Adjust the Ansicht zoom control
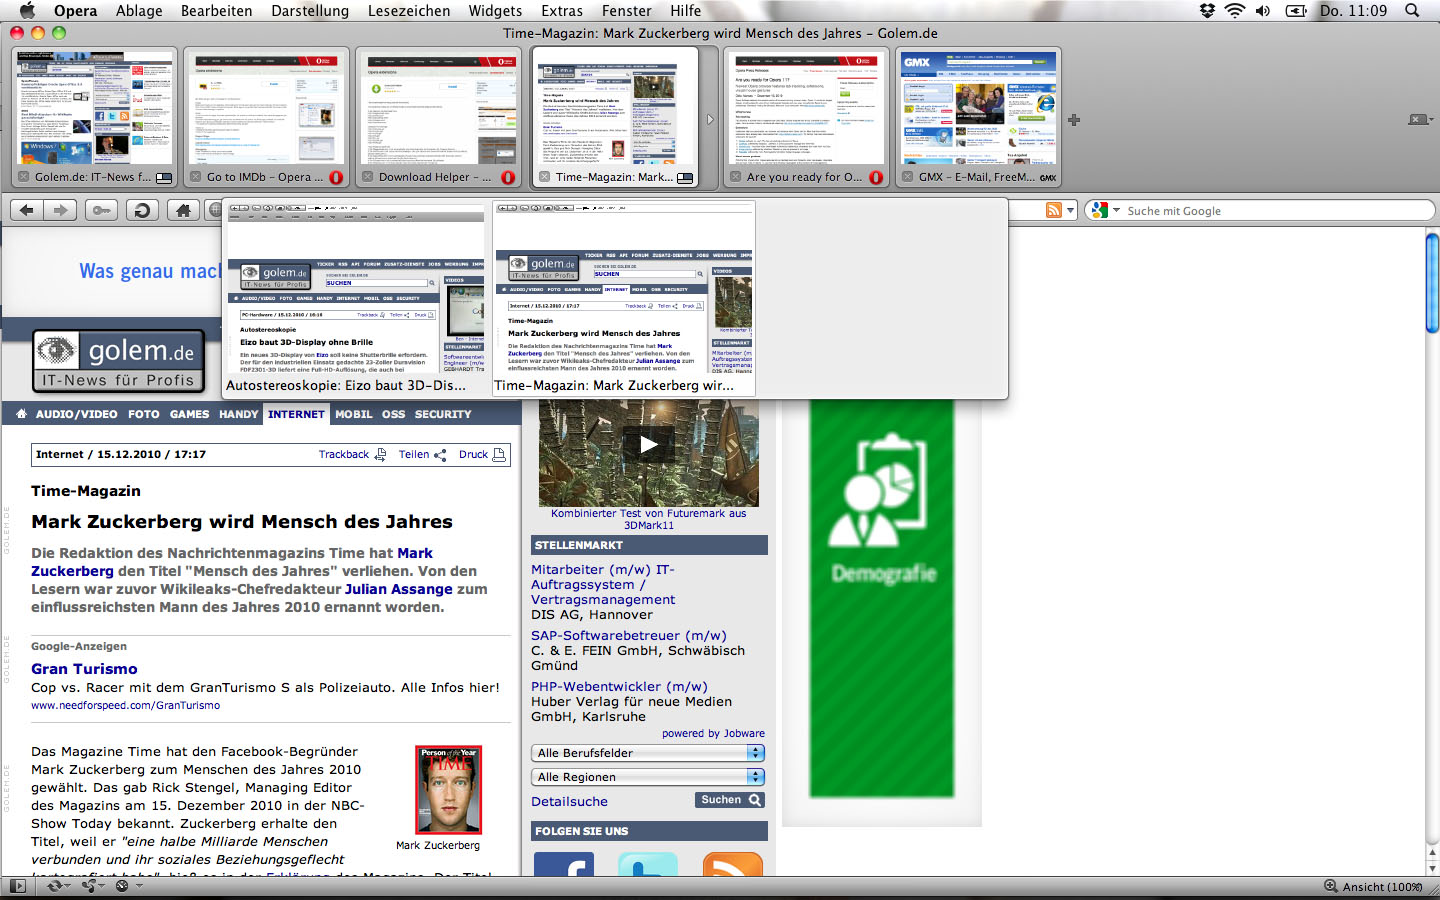Image resolution: width=1440 pixels, height=900 pixels. click(1372, 887)
